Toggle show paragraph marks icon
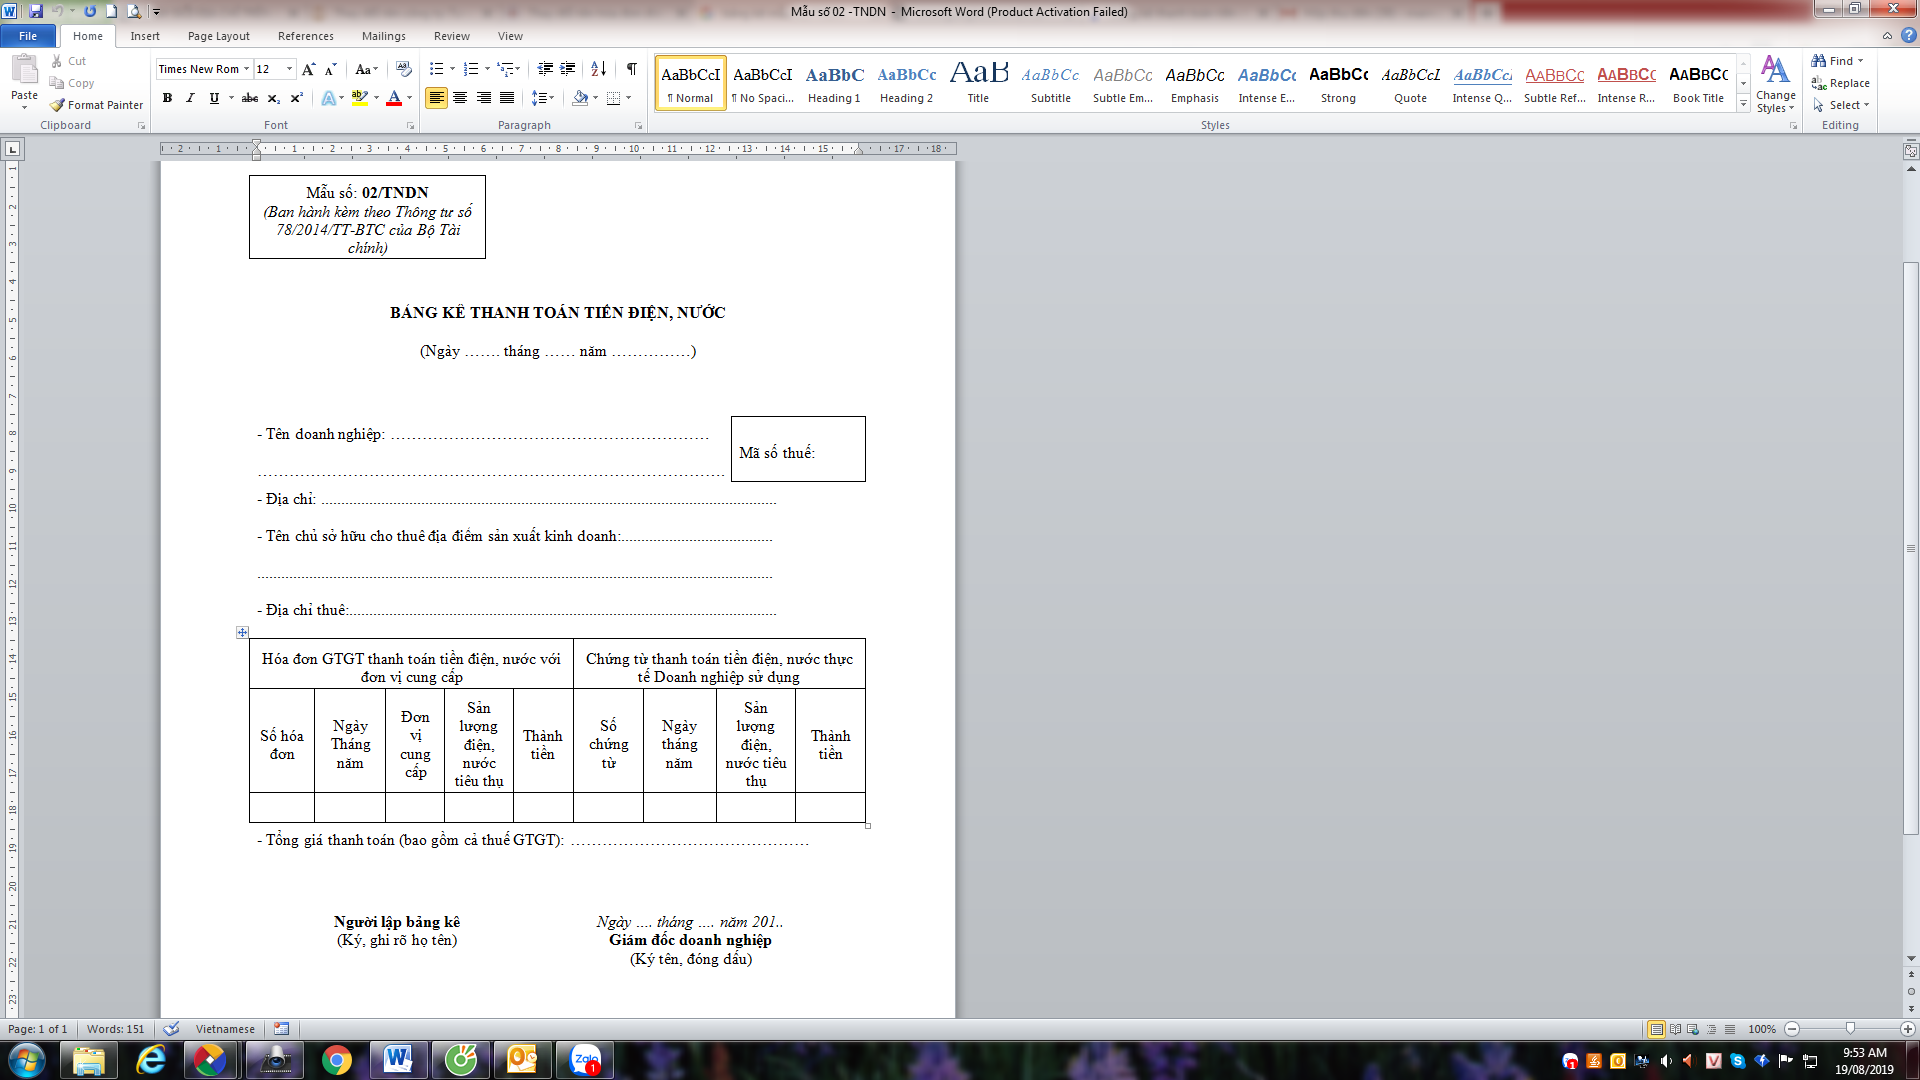 631,69
